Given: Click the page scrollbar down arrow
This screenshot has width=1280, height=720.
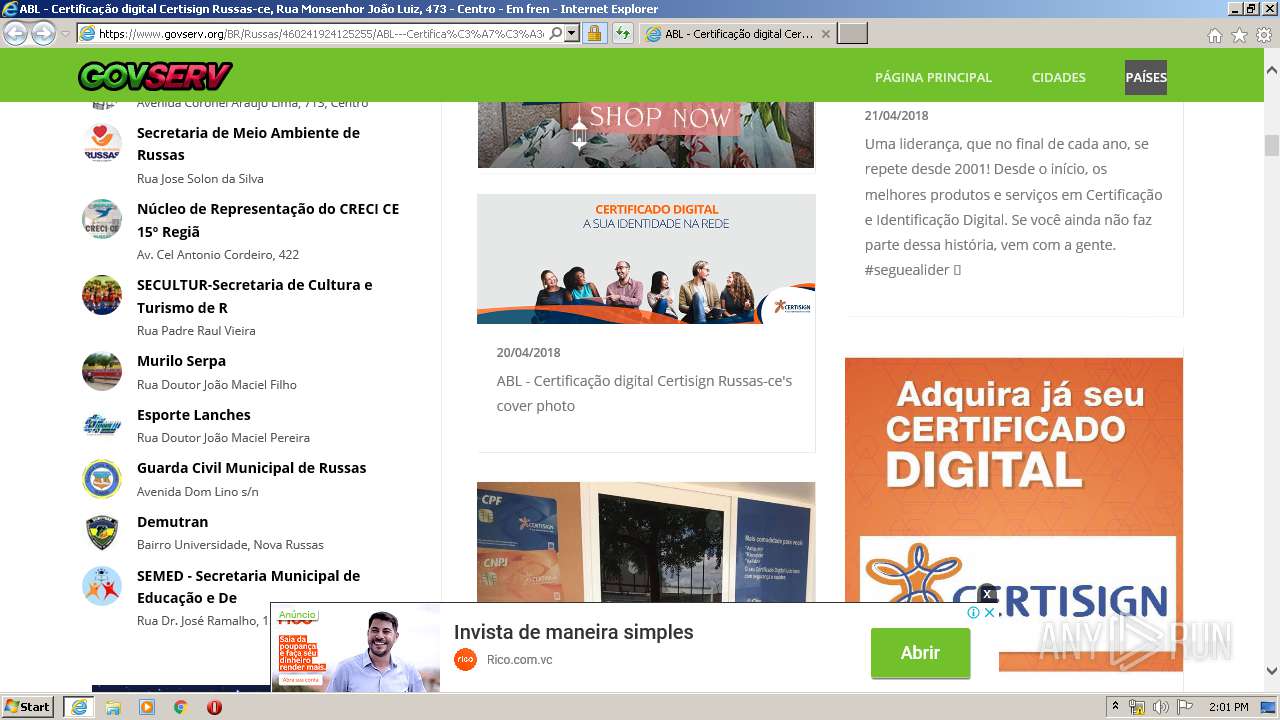Looking at the screenshot, I should 1271,671.
